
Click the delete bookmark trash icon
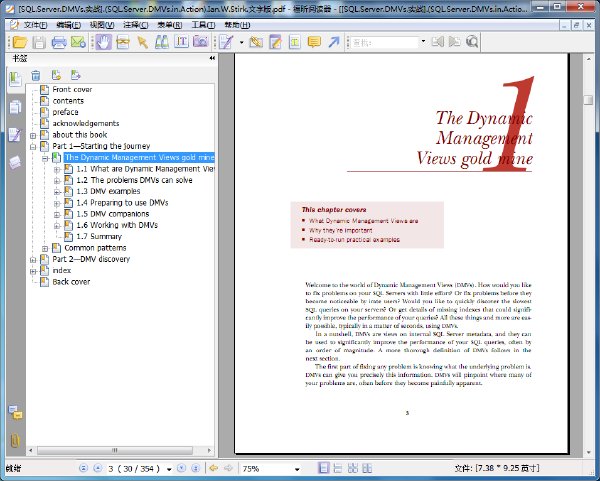coord(36,75)
